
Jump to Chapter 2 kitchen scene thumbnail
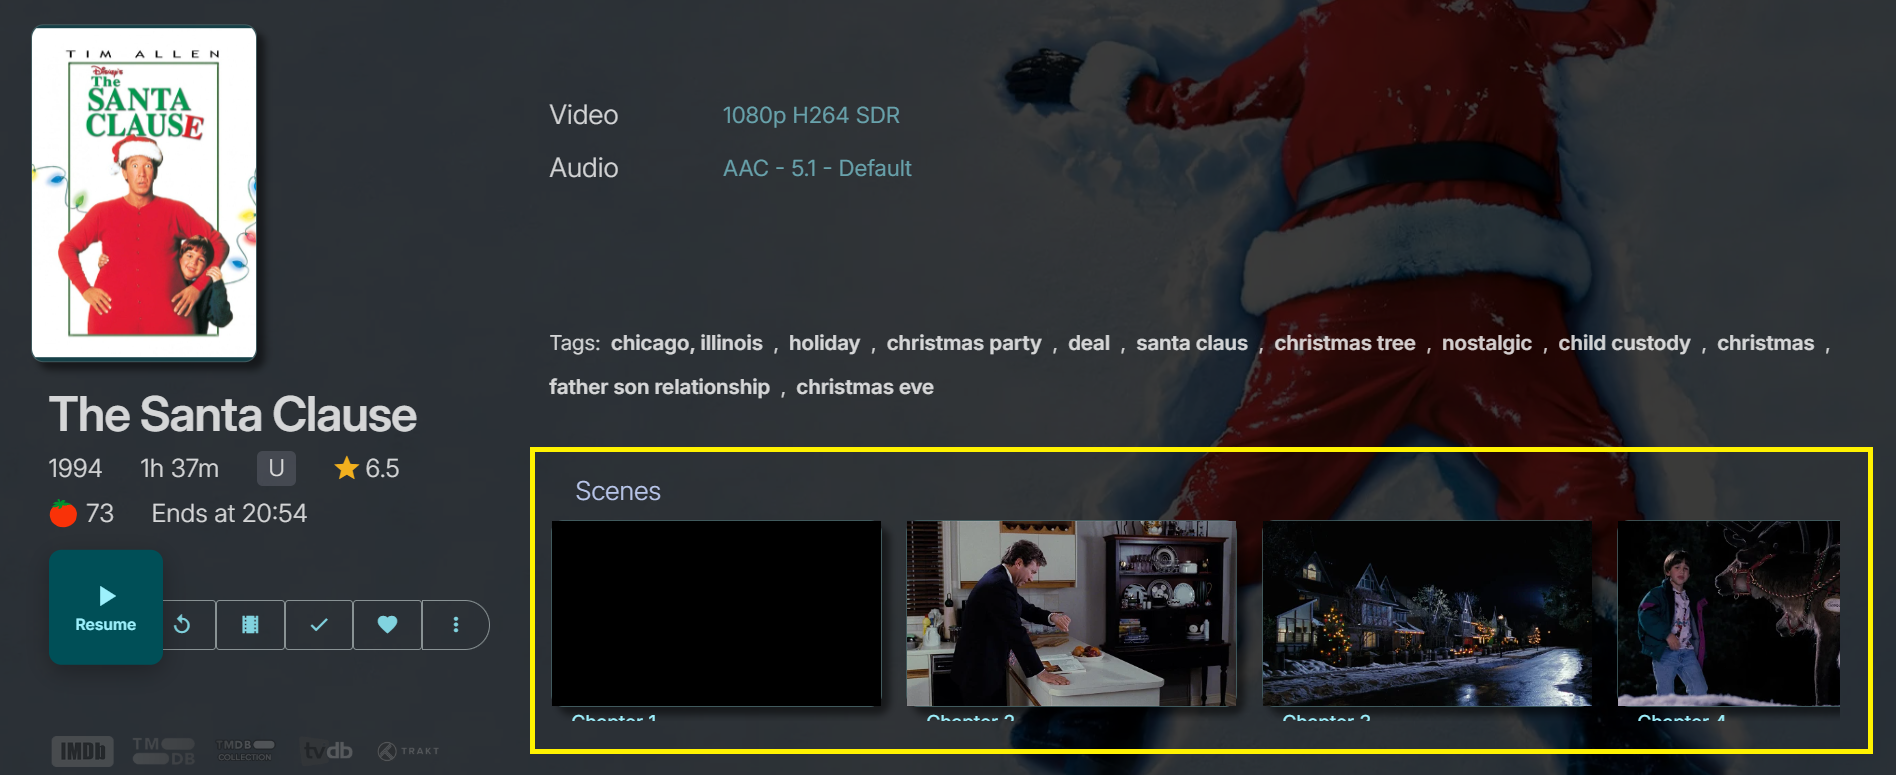(x=1071, y=613)
